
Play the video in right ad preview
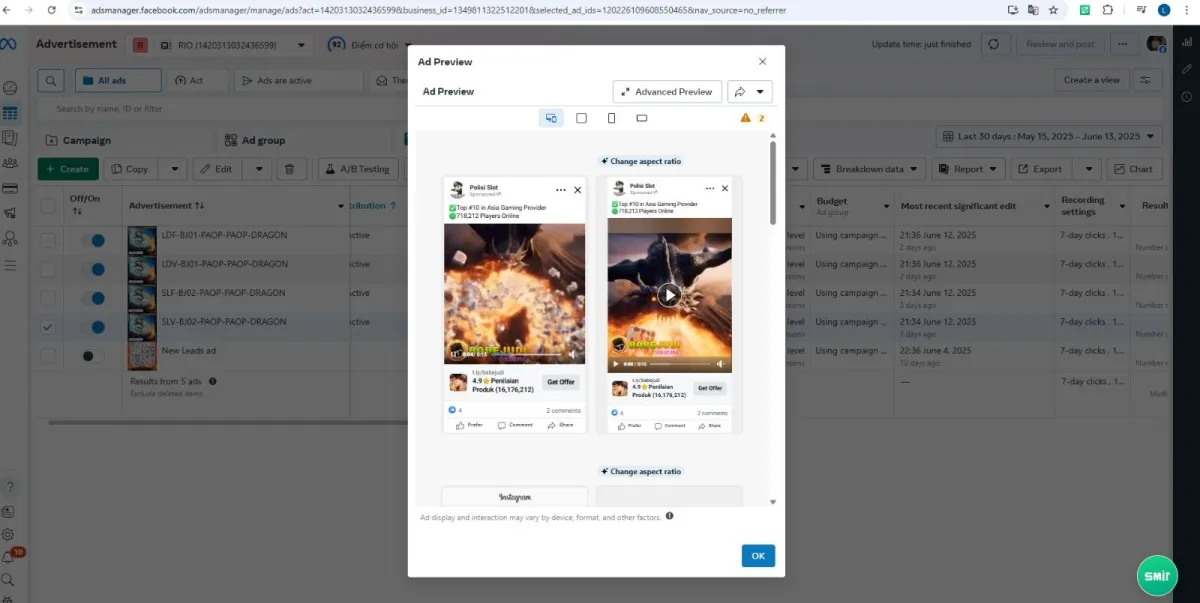[x=669, y=295]
